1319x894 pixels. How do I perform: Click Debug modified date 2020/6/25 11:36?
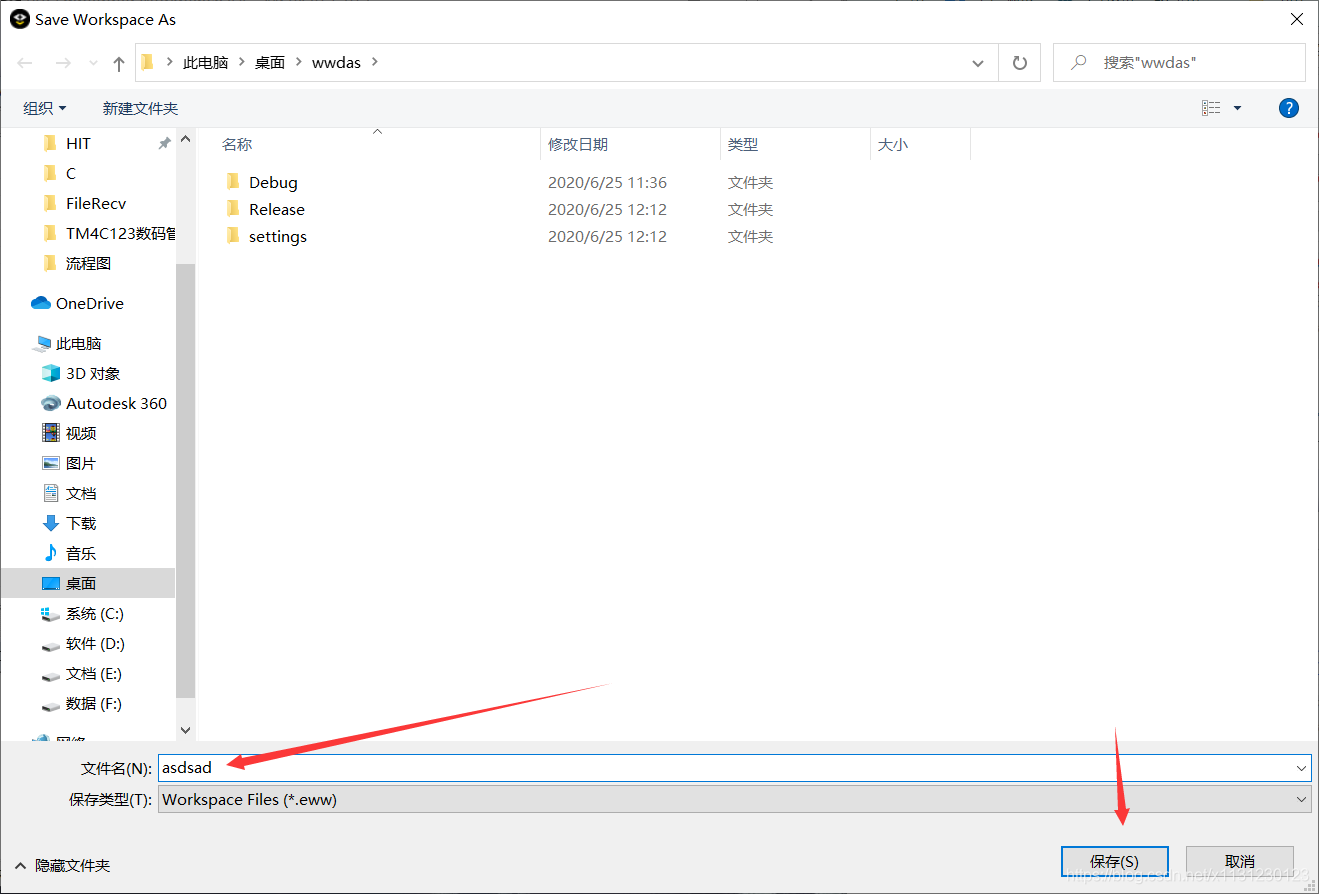607,182
